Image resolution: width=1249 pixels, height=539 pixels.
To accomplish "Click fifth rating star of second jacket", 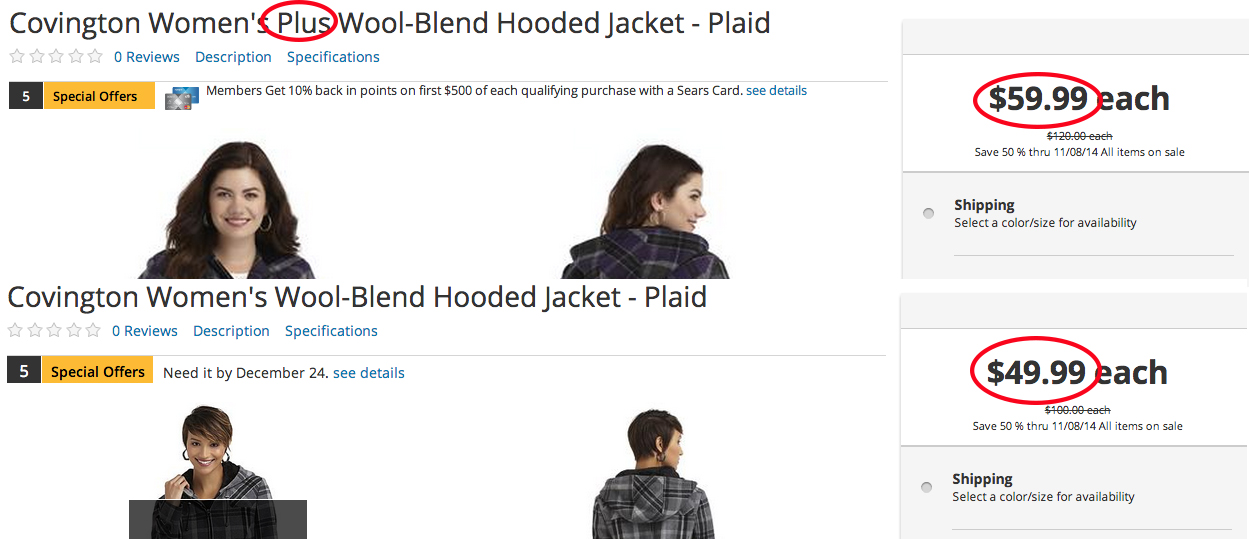I will coord(93,331).
